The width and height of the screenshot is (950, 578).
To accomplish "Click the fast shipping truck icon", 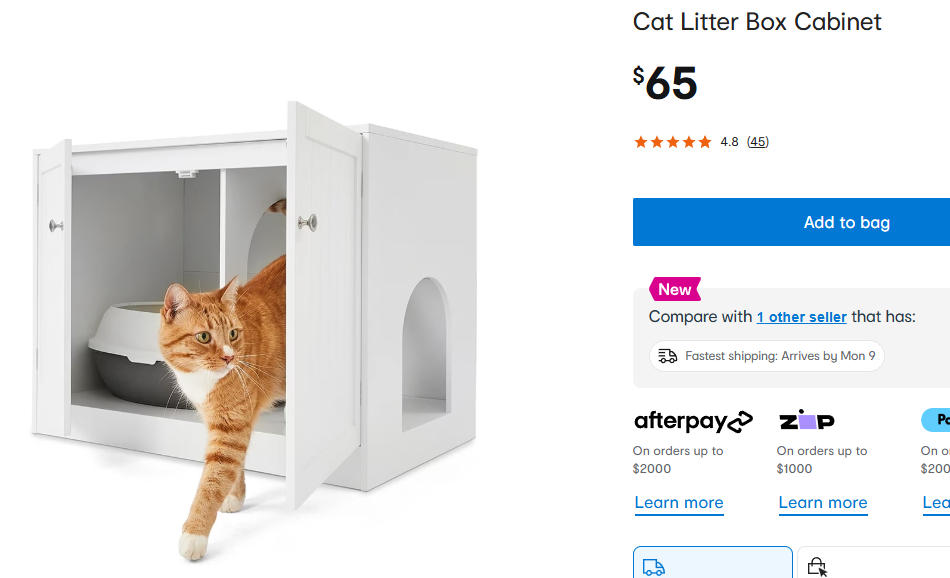I will [x=667, y=356].
